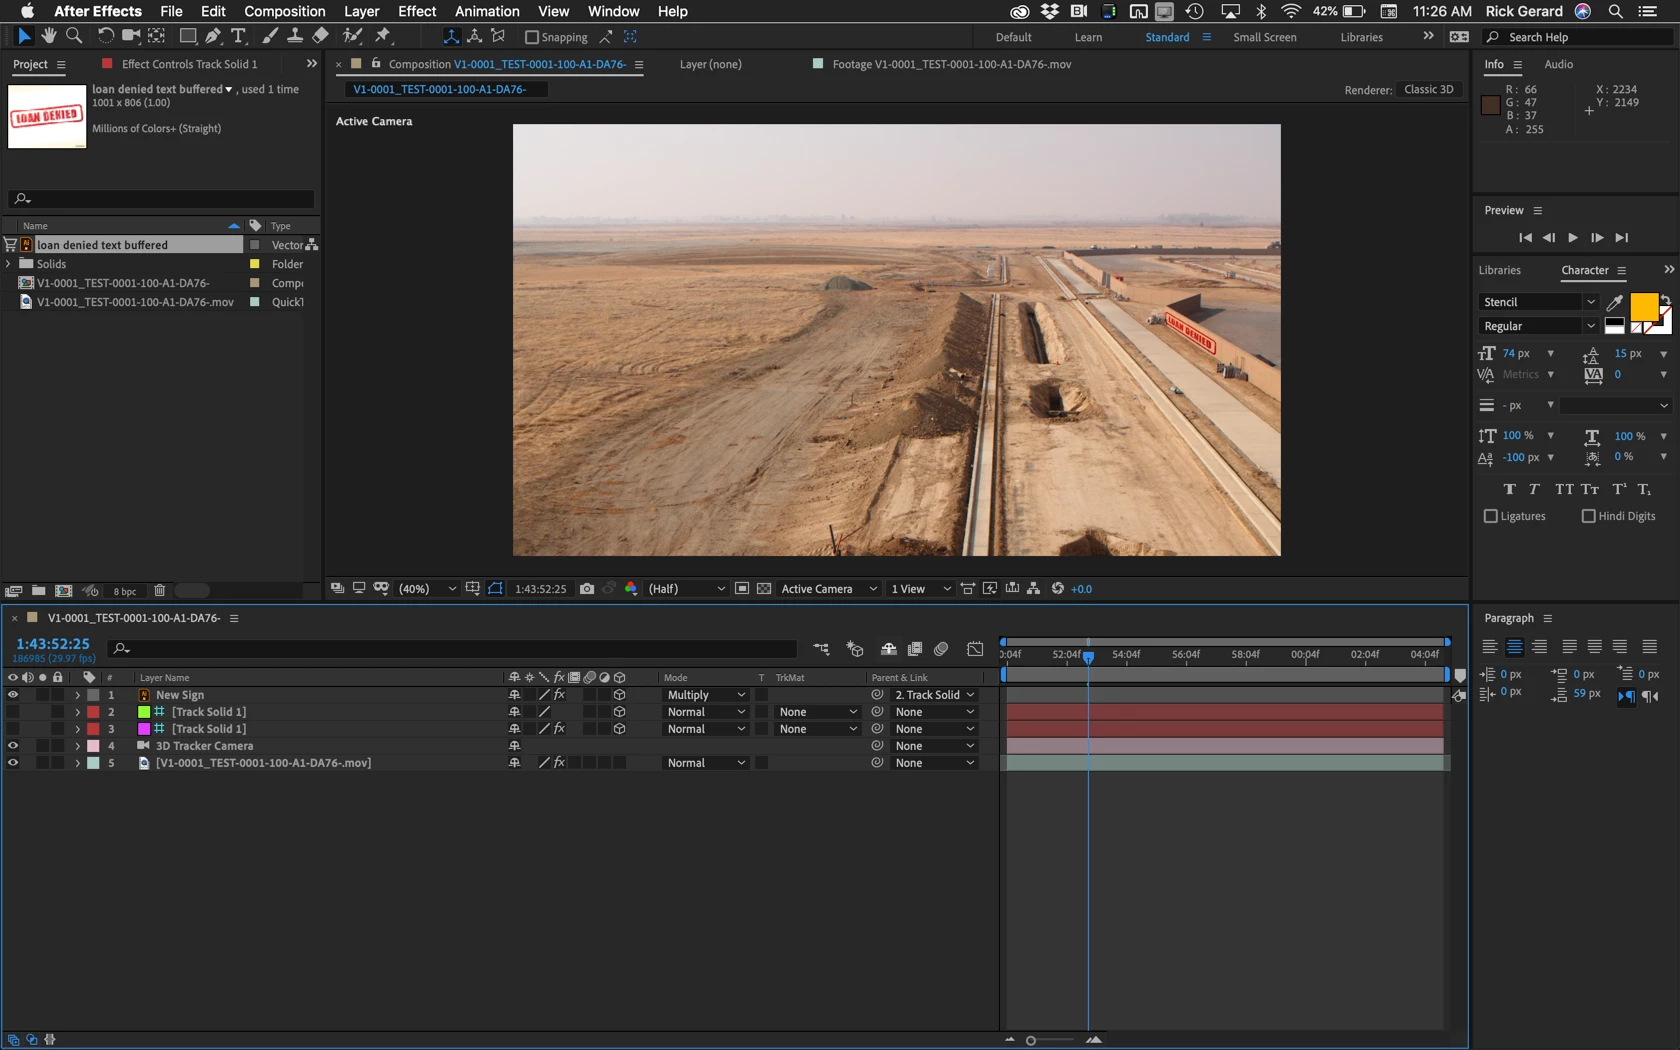The image size is (1680, 1050).
Task: Play the preview
Action: pos(1573,238)
